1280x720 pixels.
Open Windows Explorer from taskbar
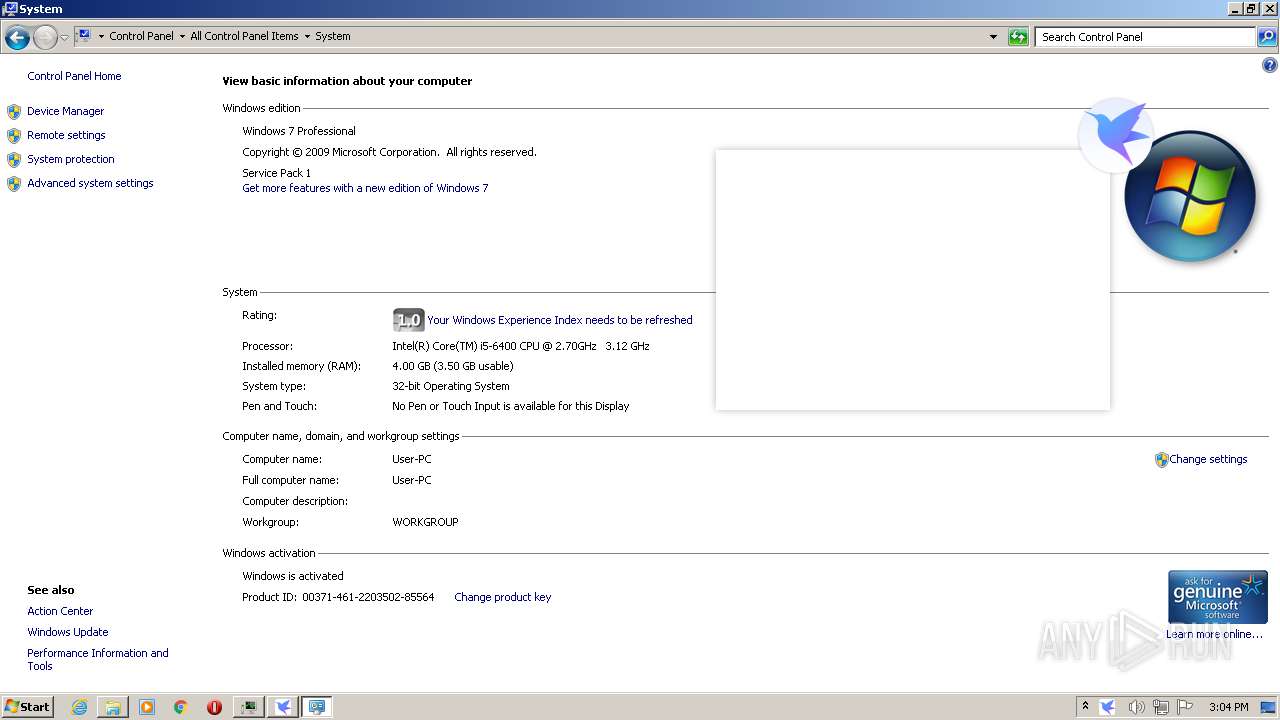pyautogui.click(x=113, y=707)
